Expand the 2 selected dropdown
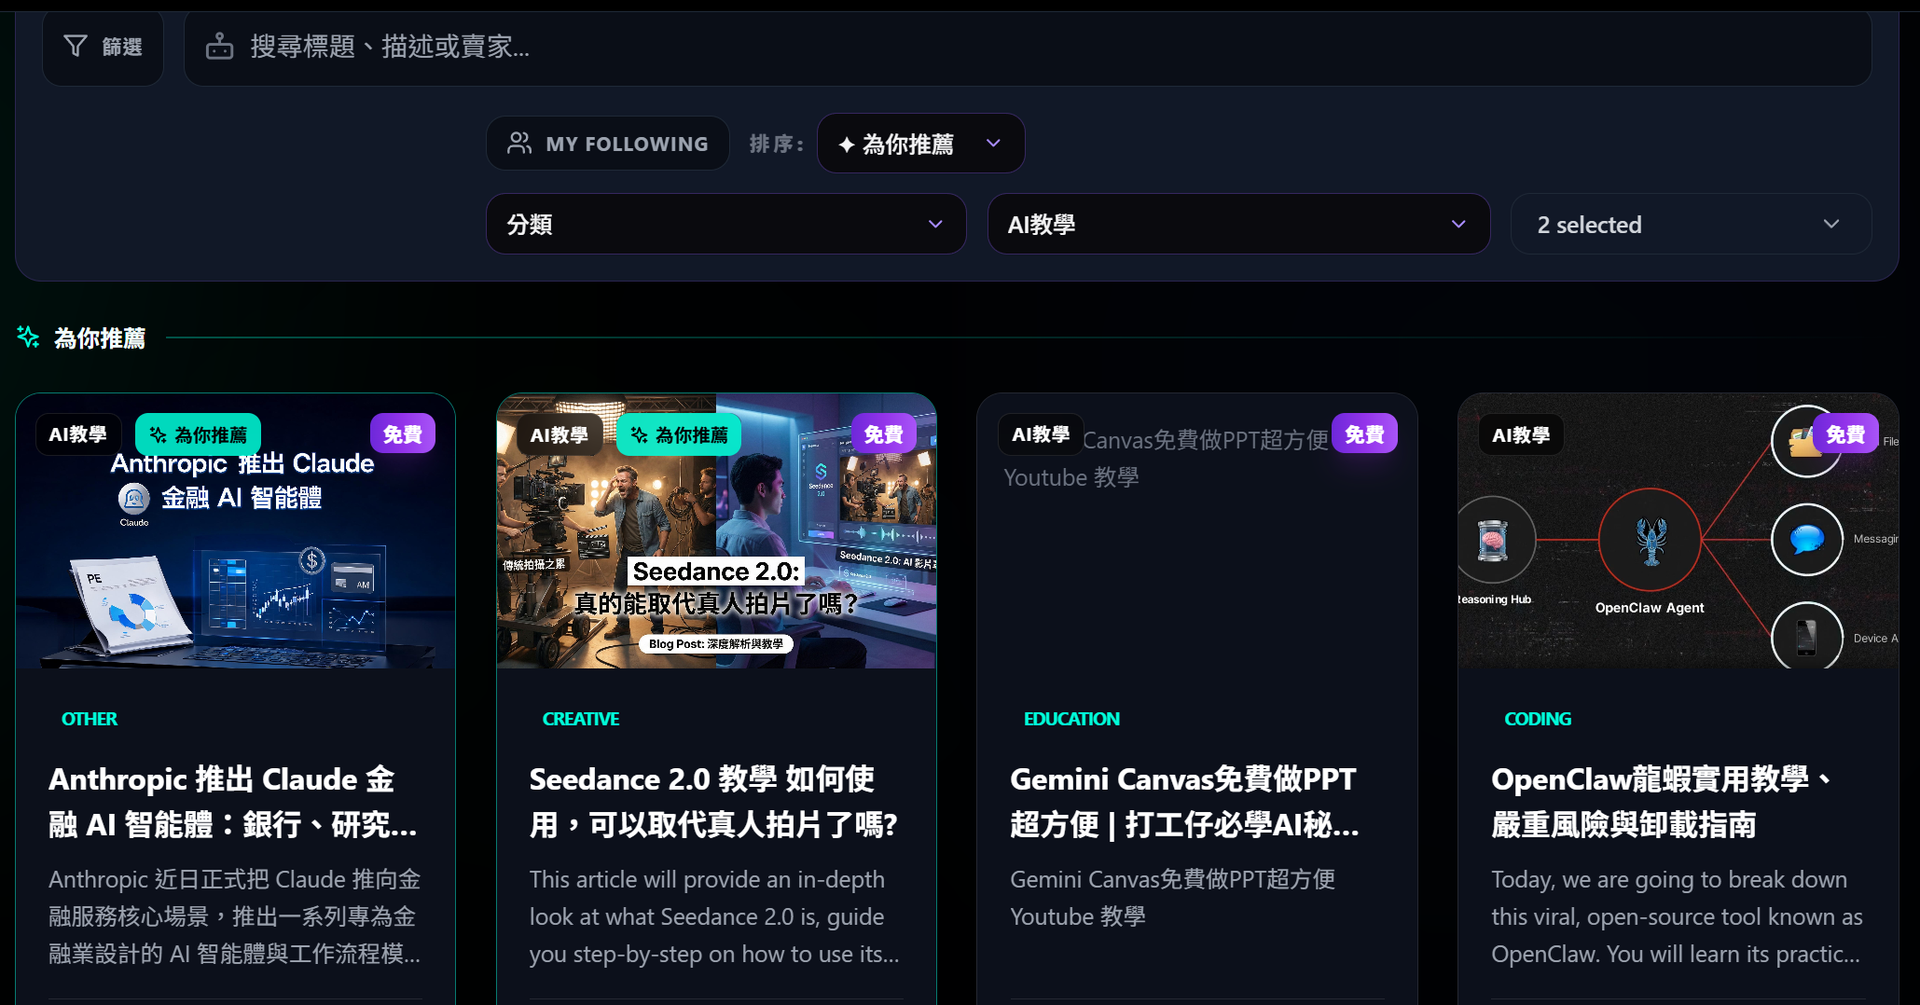 click(x=1691, y=224)
